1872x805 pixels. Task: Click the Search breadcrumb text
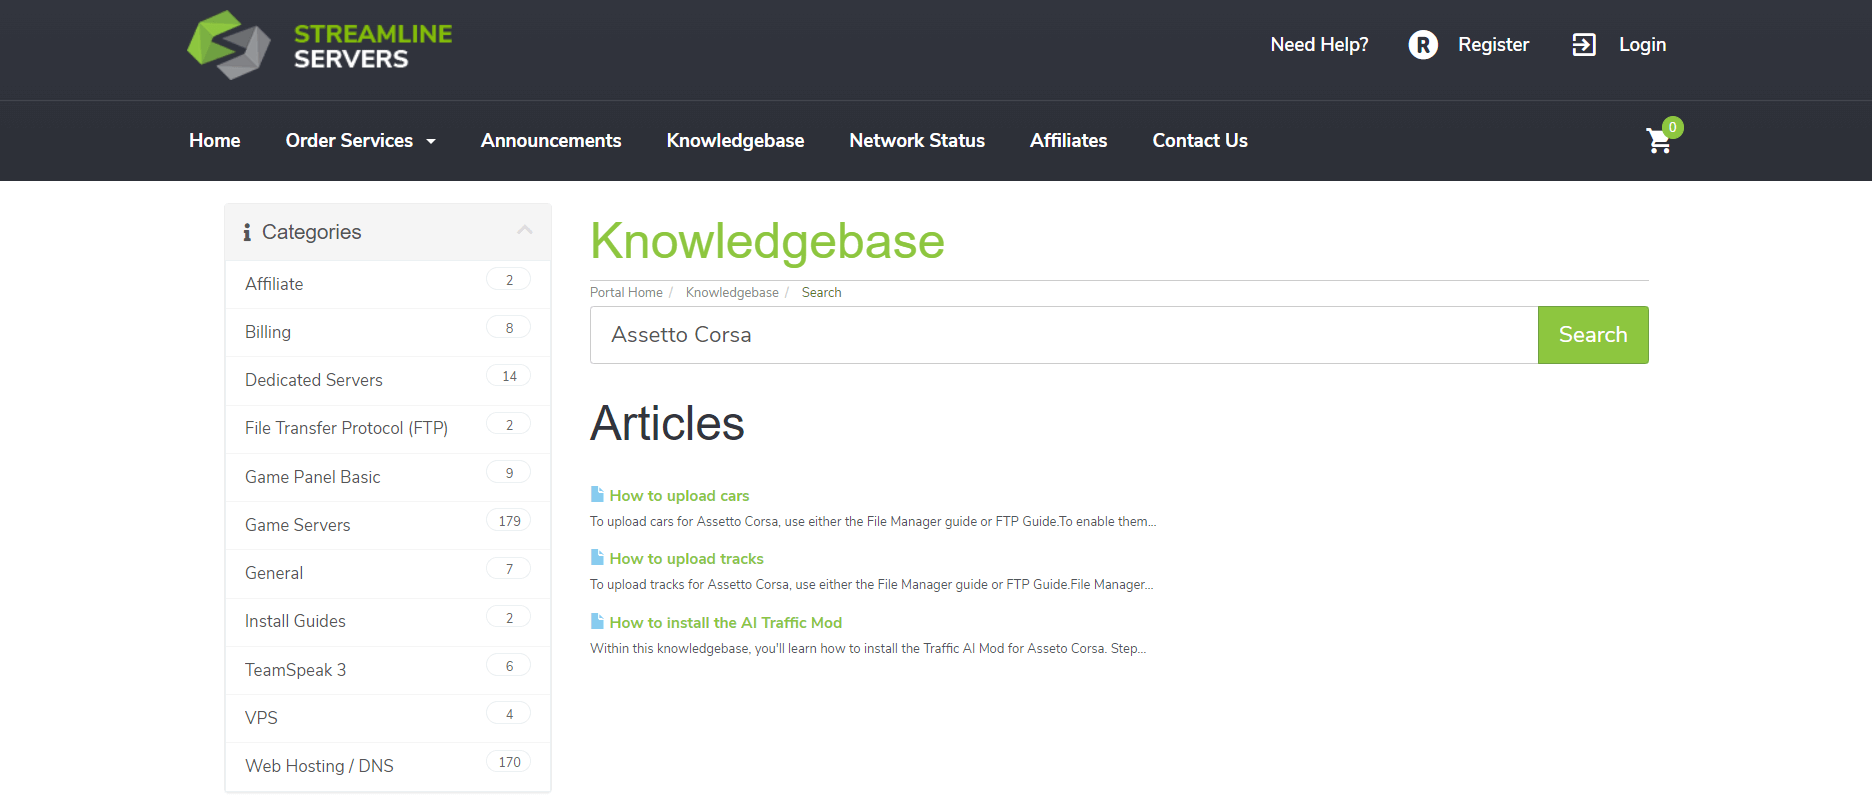(x=821, y=292)
